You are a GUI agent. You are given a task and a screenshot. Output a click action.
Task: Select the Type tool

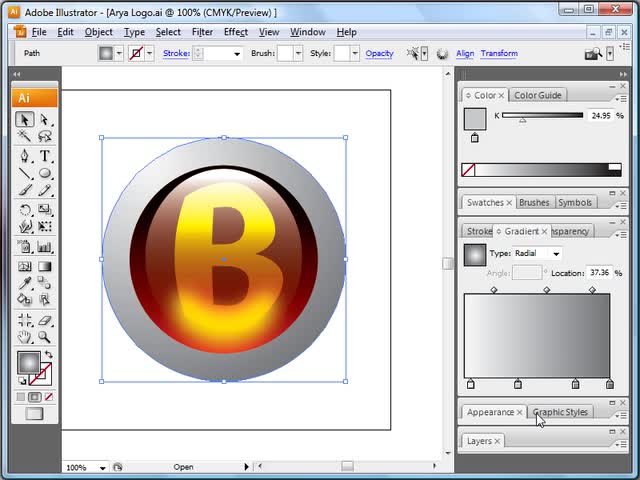44,156
